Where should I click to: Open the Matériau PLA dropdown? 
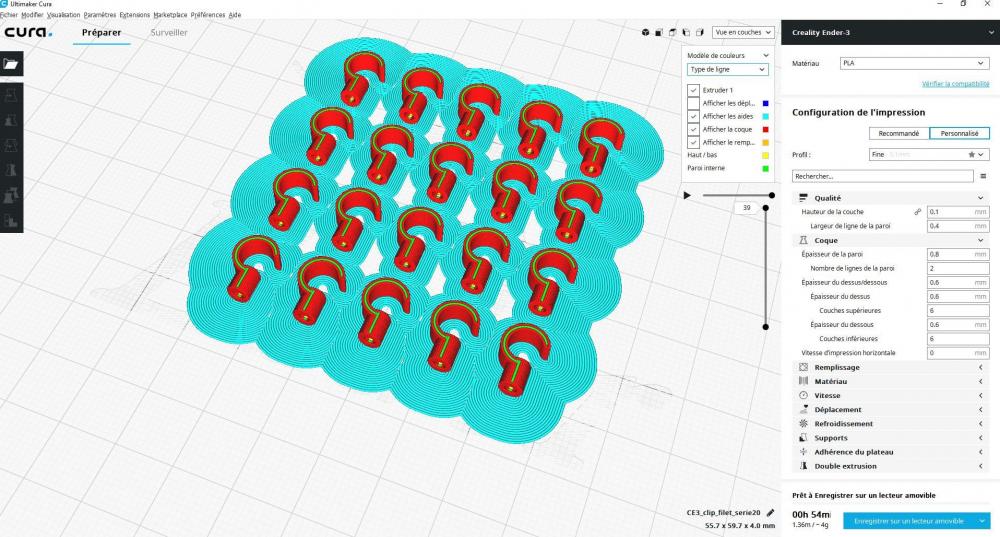click(x=915, y=63)
